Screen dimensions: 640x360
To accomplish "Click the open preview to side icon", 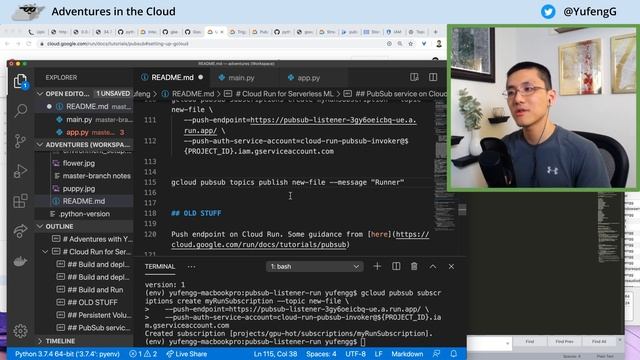I will click(x=414, y=77).
